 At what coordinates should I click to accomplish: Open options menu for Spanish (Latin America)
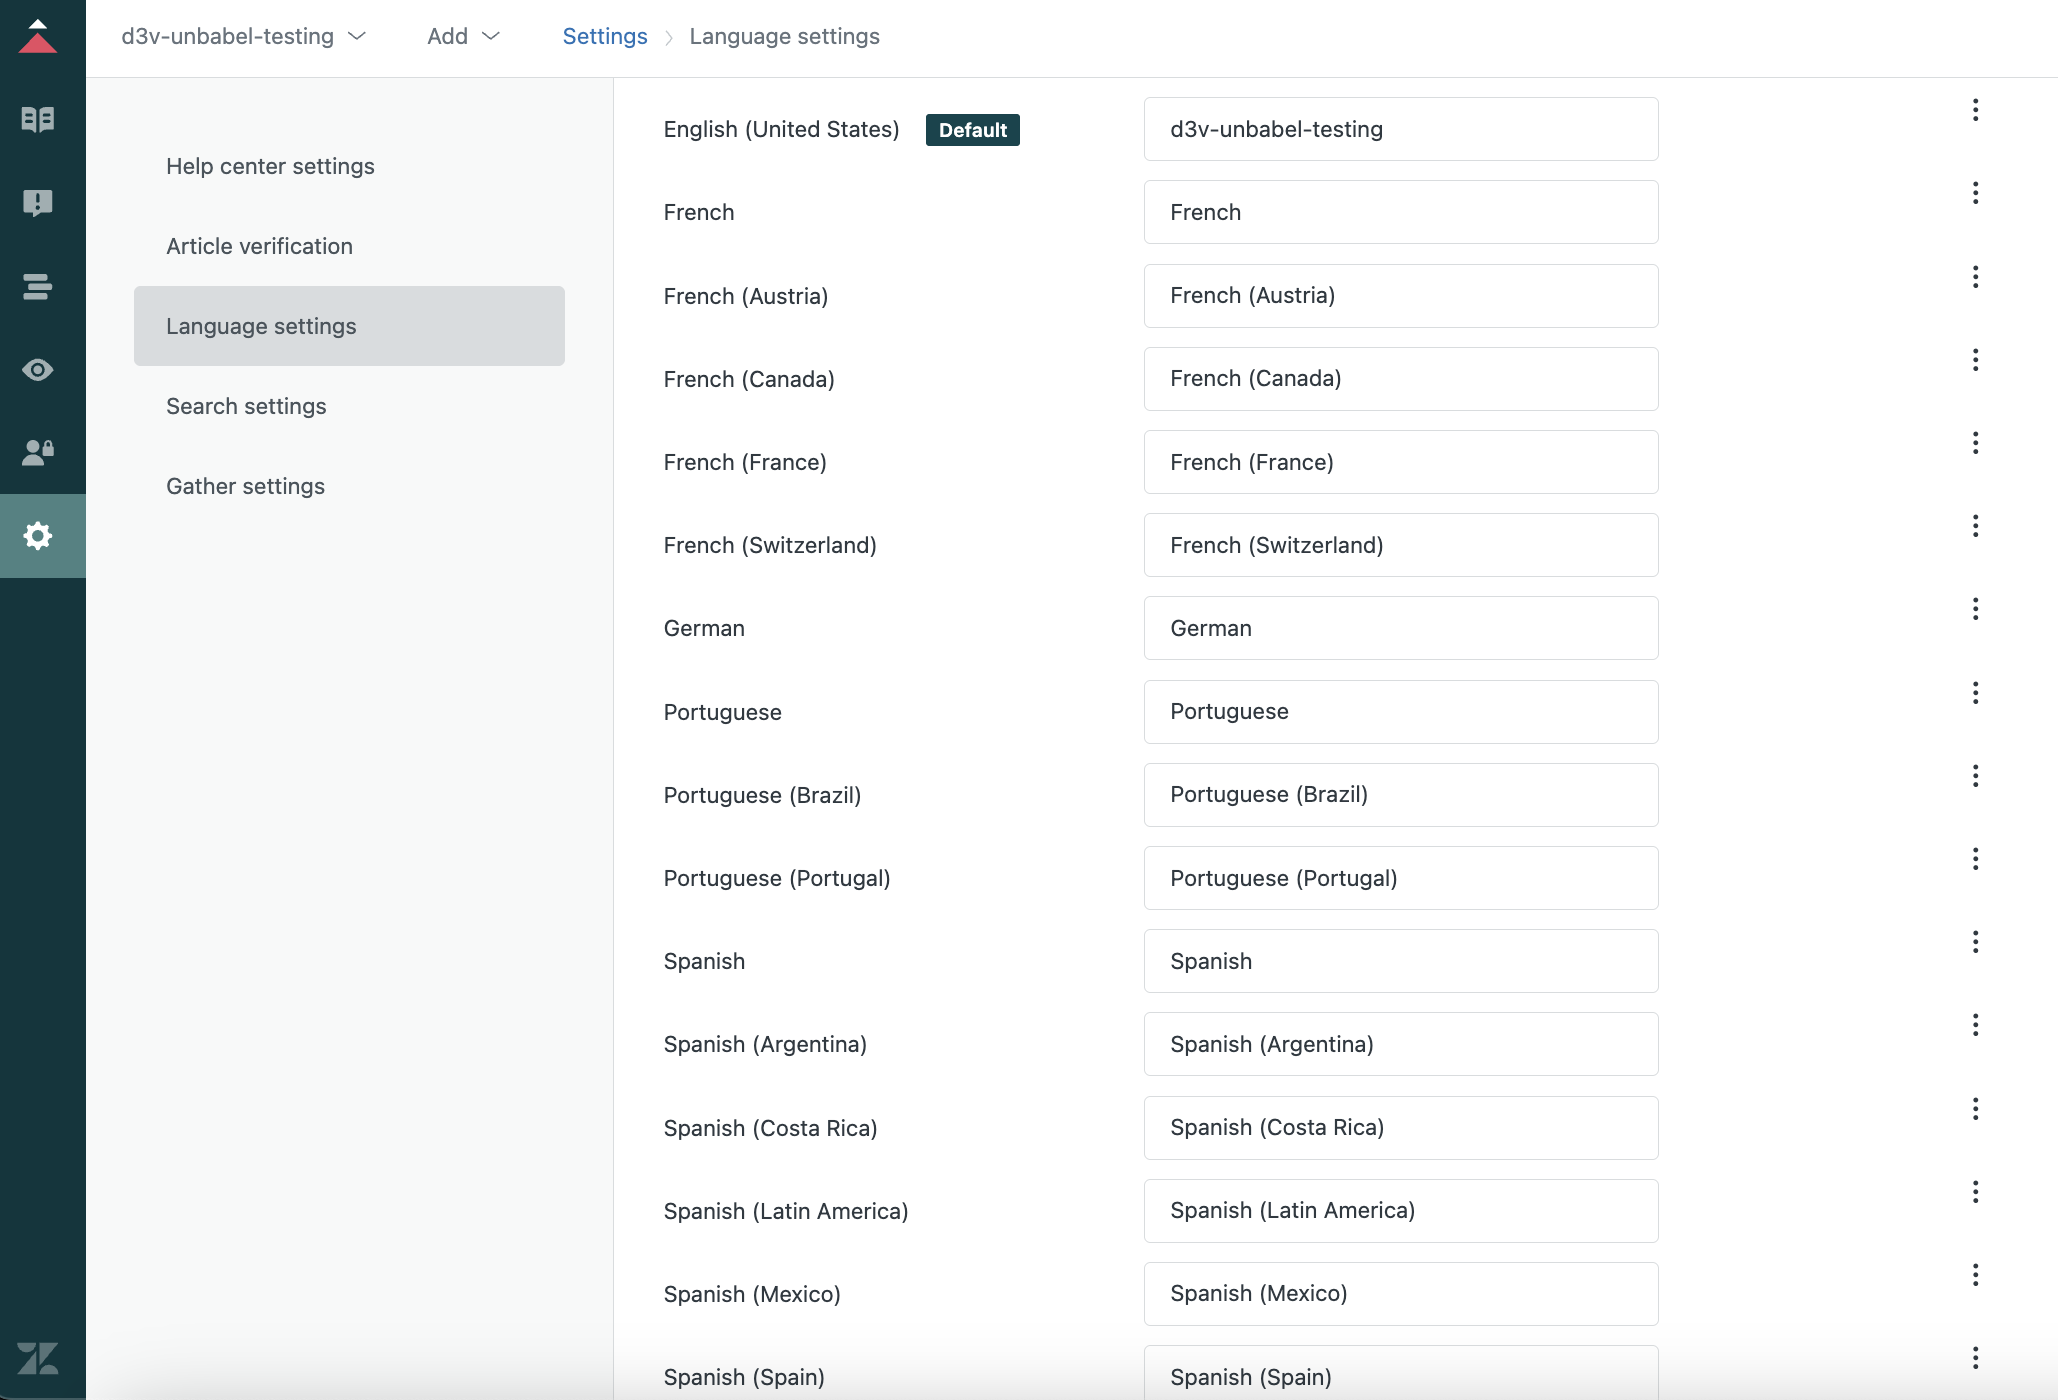(x=1975, y=1192)
